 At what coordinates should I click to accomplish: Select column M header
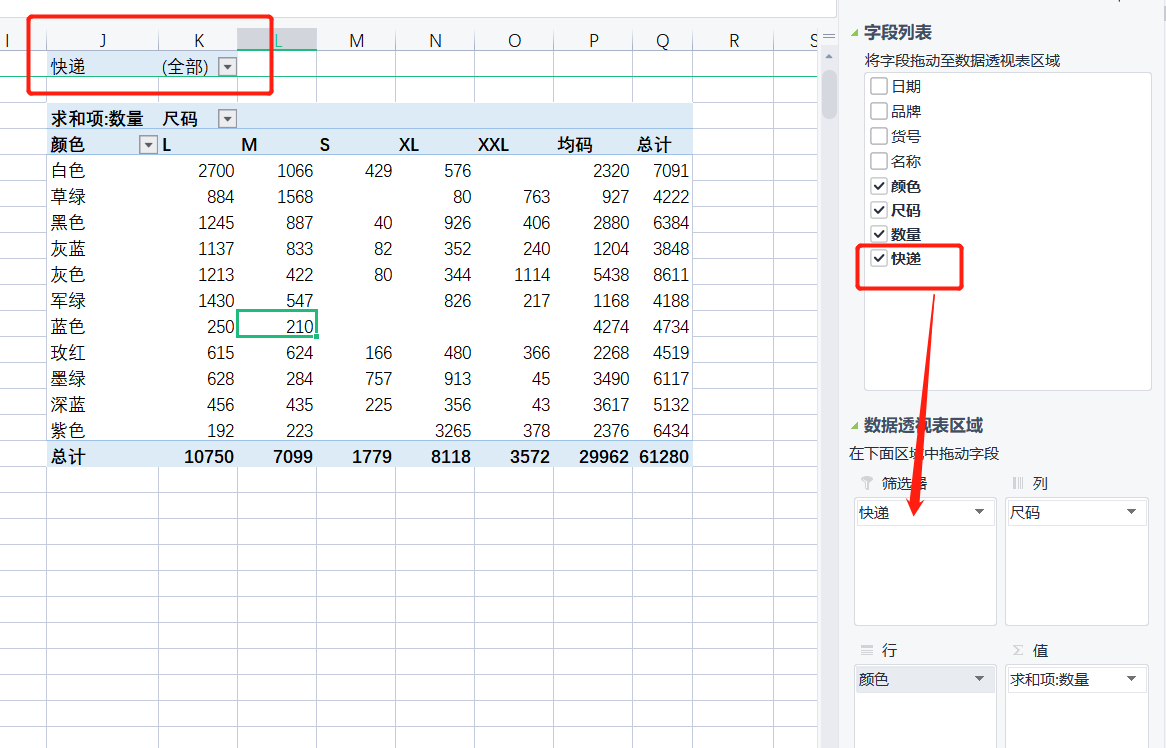(x=356, y=40)
